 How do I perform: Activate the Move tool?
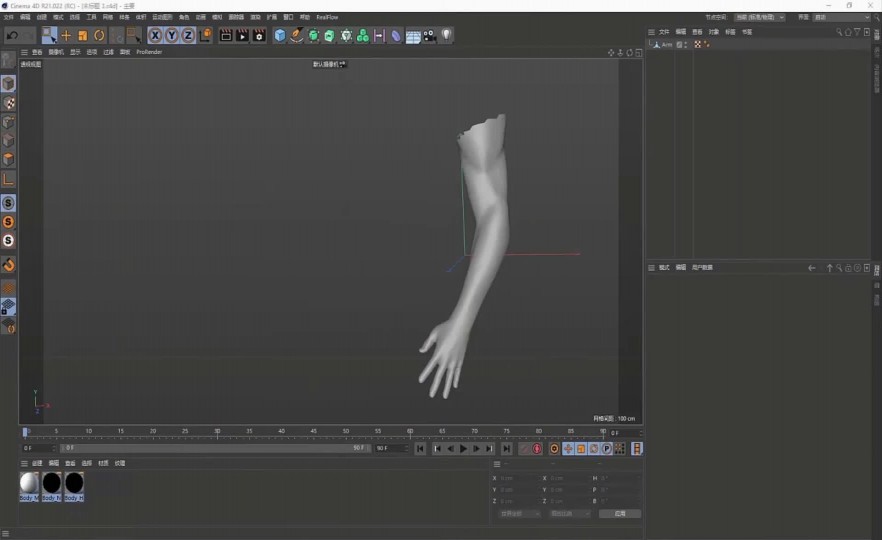[x=66, y=35]
